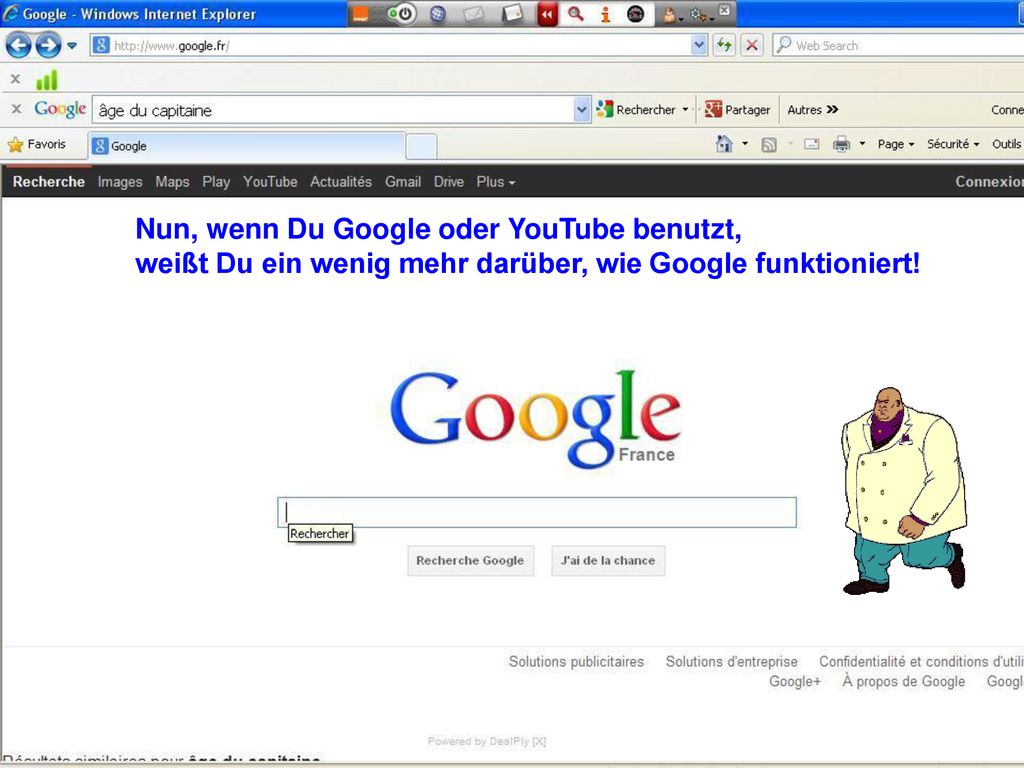
Task: Expand the Autres toolbar overflow
Action: click(x=812, y=110)
